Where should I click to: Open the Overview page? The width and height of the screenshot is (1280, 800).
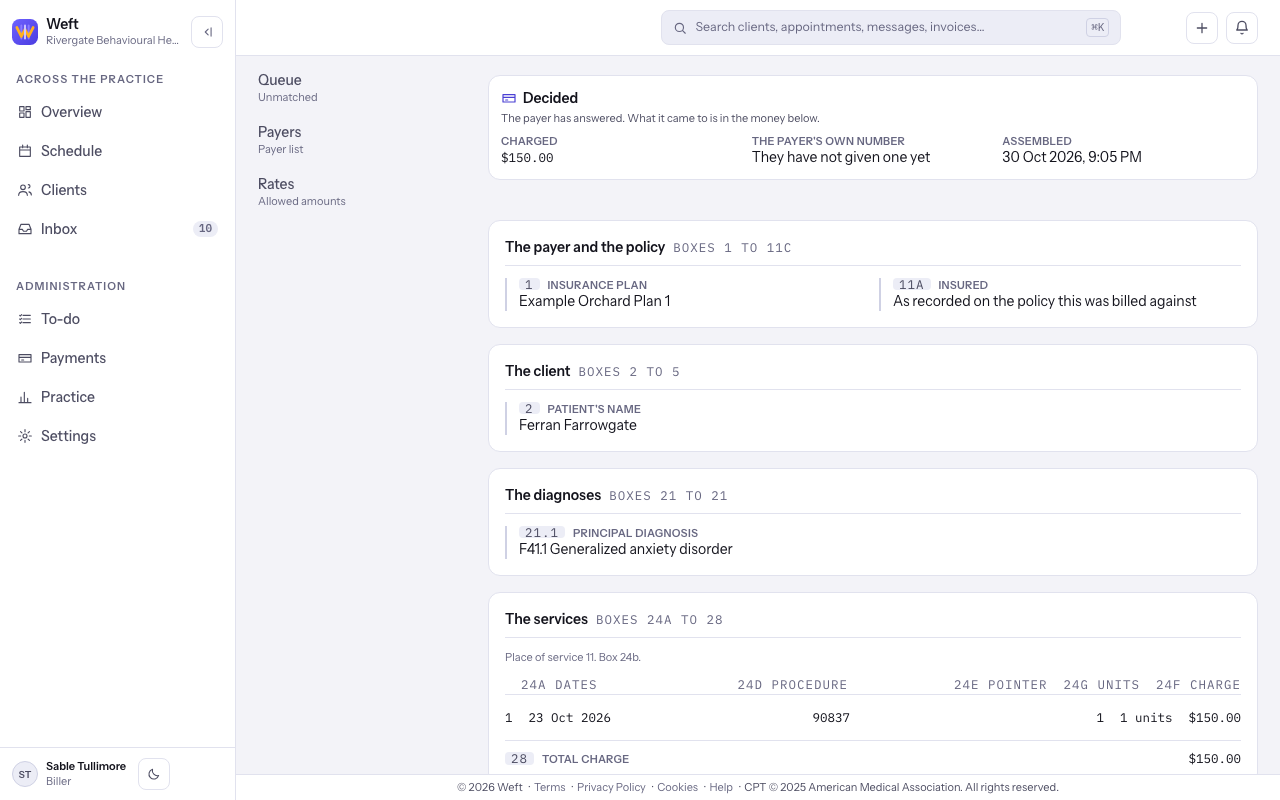tap(118, 112)
